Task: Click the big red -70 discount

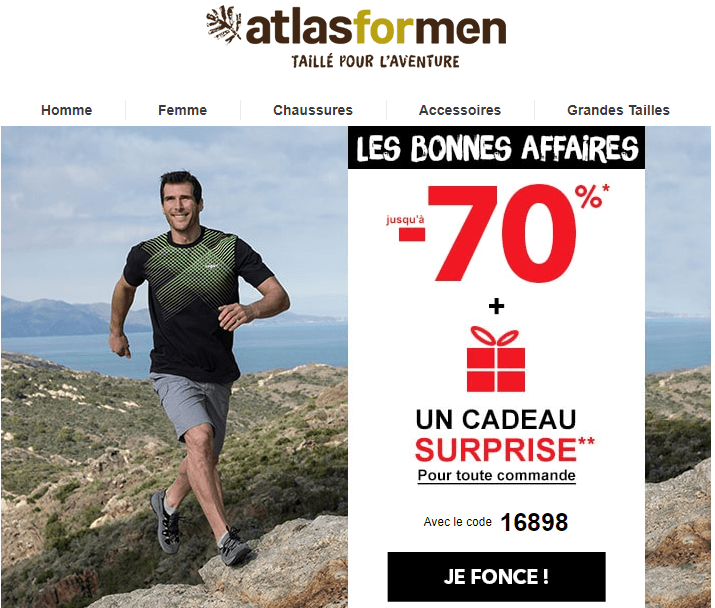Action: point(488,234)
